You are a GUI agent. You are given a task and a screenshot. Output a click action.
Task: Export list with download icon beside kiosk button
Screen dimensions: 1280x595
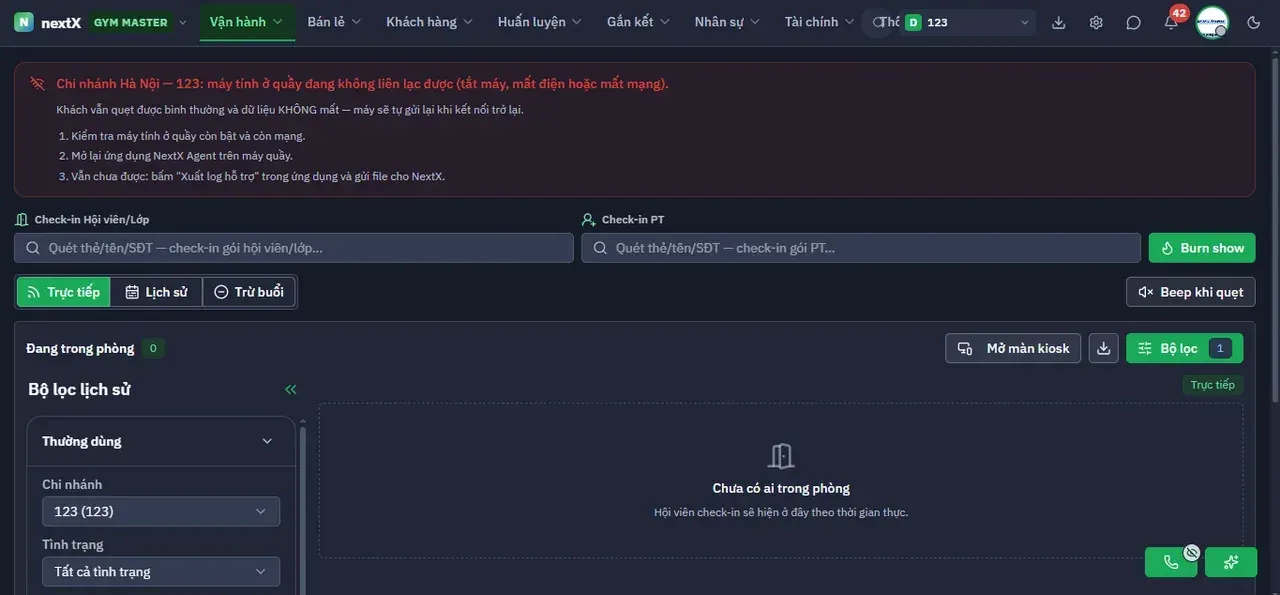click(1104, 348)
